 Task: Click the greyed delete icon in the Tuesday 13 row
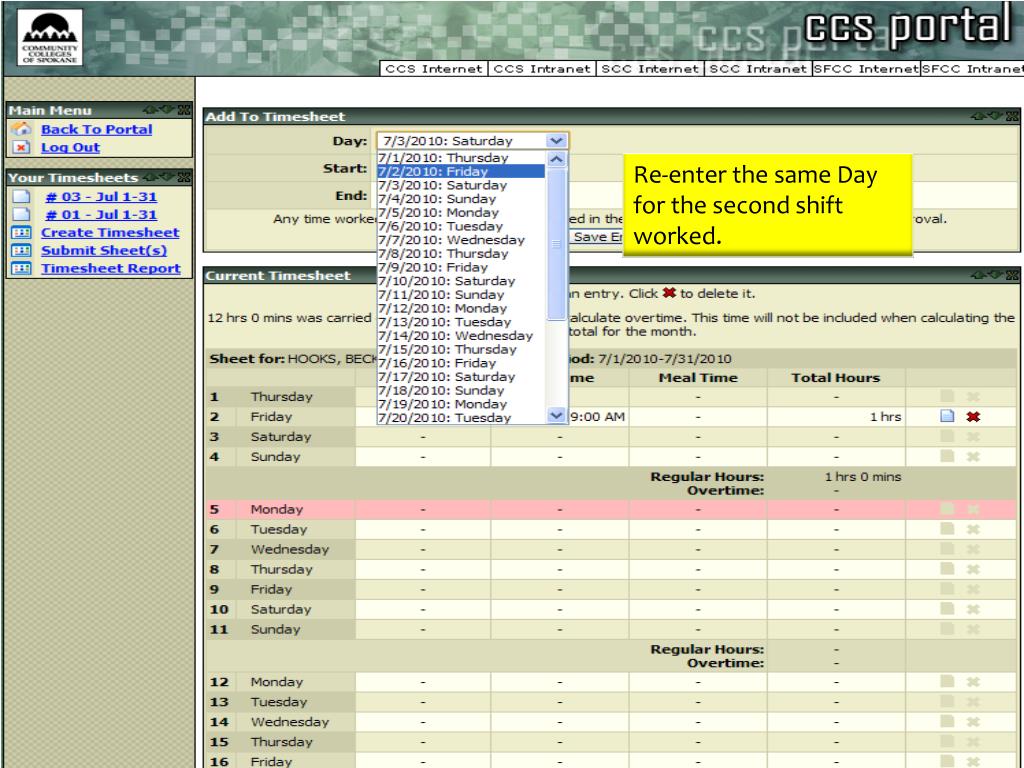(x=973, y=702)
